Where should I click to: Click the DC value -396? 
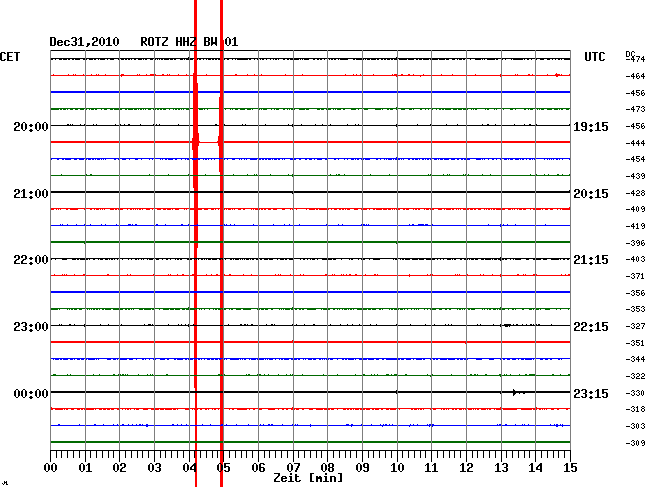[635, 243]
